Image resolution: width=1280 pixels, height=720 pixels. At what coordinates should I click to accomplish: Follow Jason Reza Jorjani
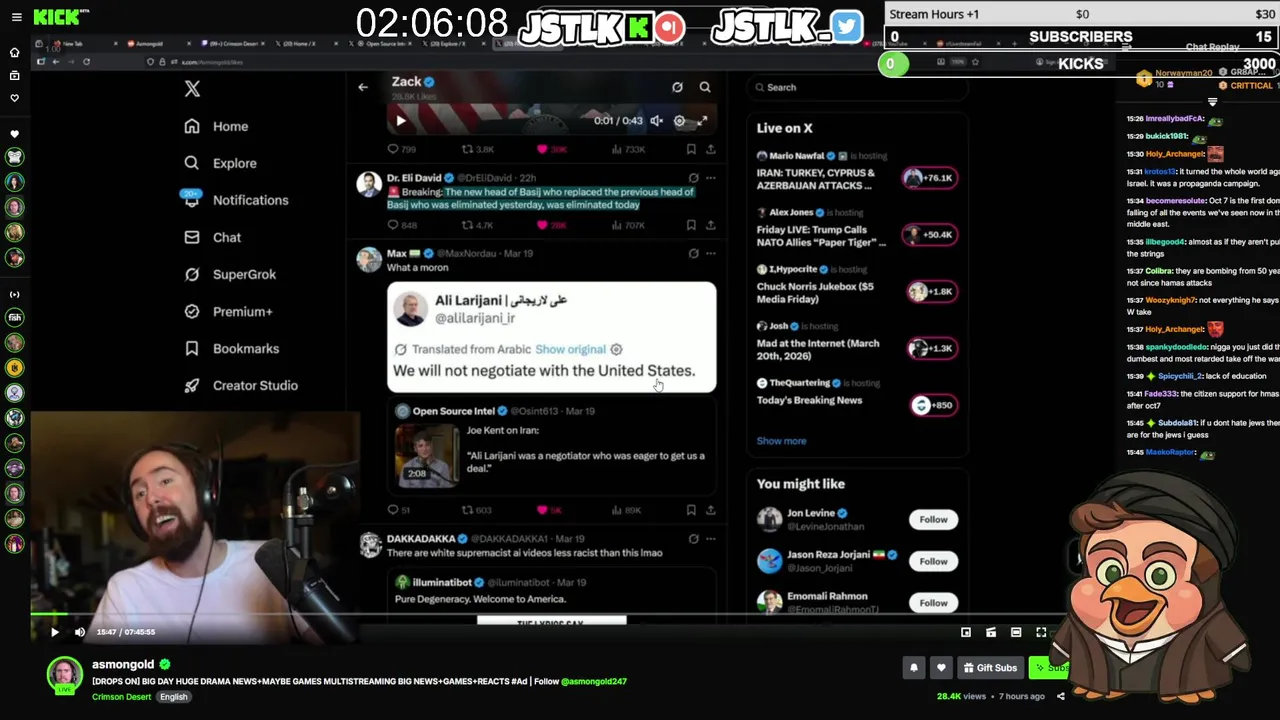933,561
